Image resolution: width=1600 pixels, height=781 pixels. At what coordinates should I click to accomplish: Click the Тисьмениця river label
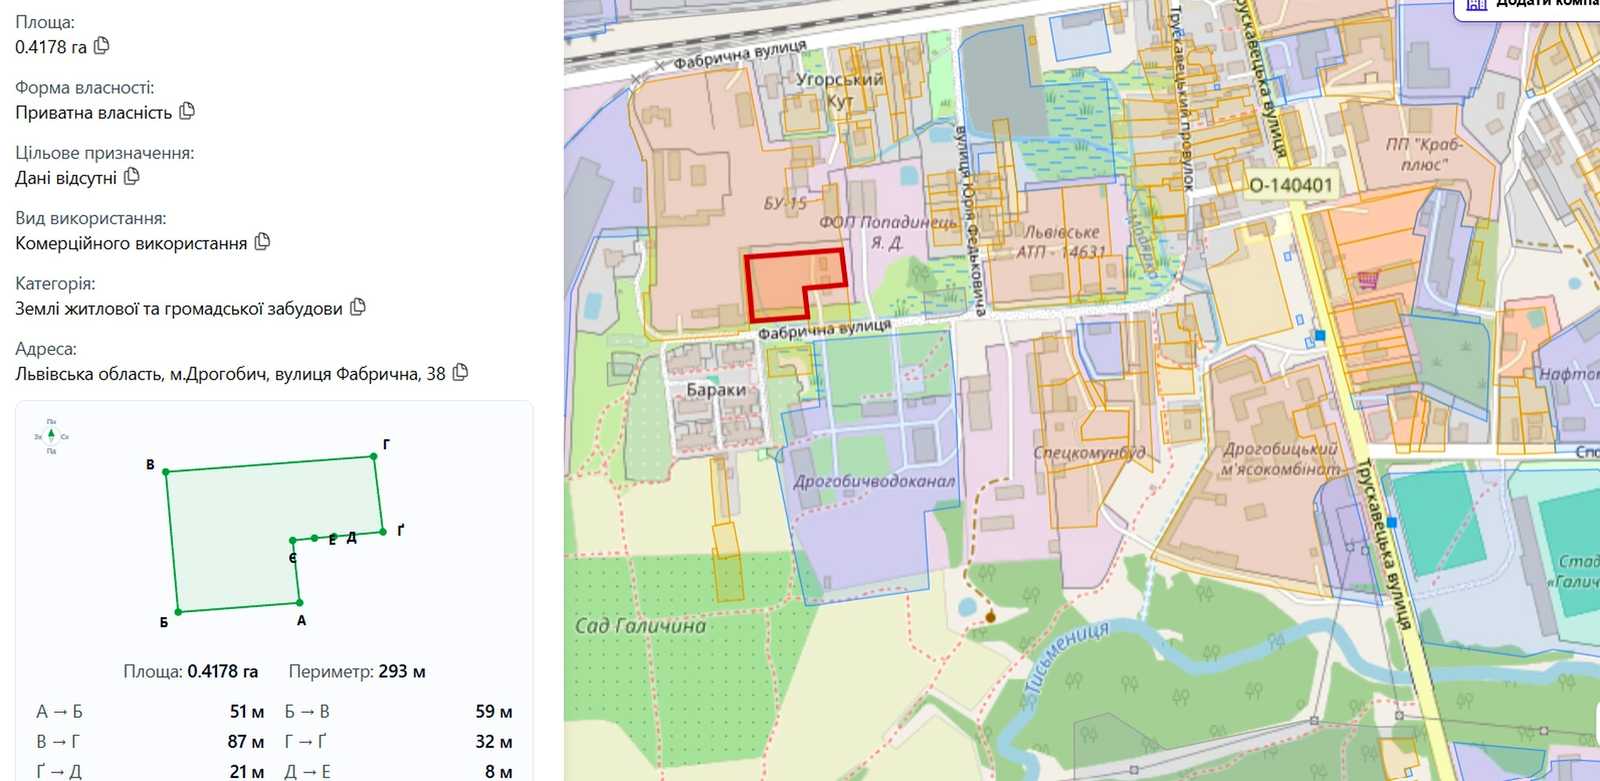(x=1066, y=657)
